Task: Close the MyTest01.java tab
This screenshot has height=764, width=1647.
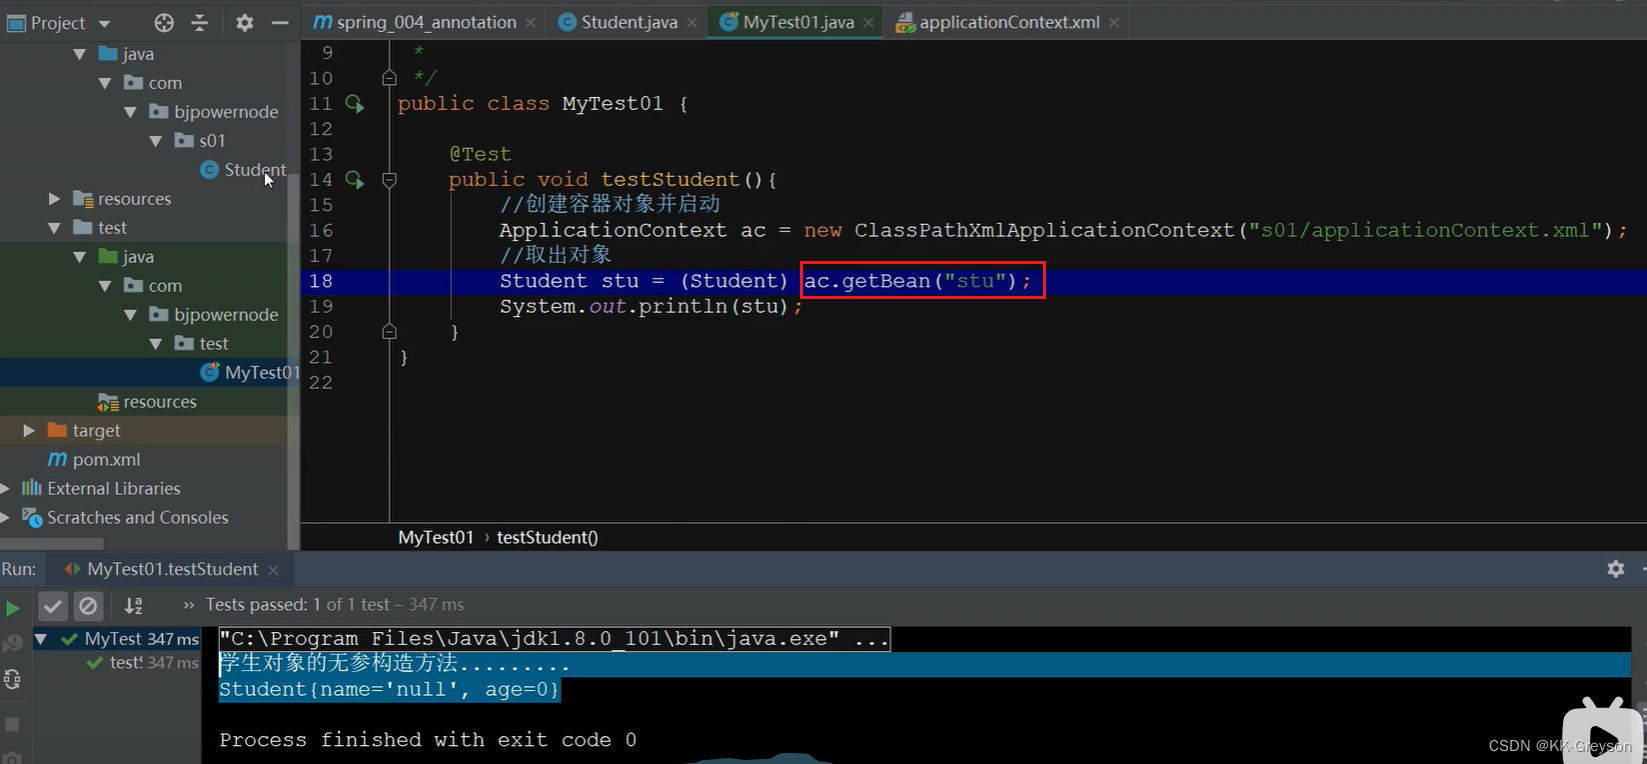Action: click(868, 23)
